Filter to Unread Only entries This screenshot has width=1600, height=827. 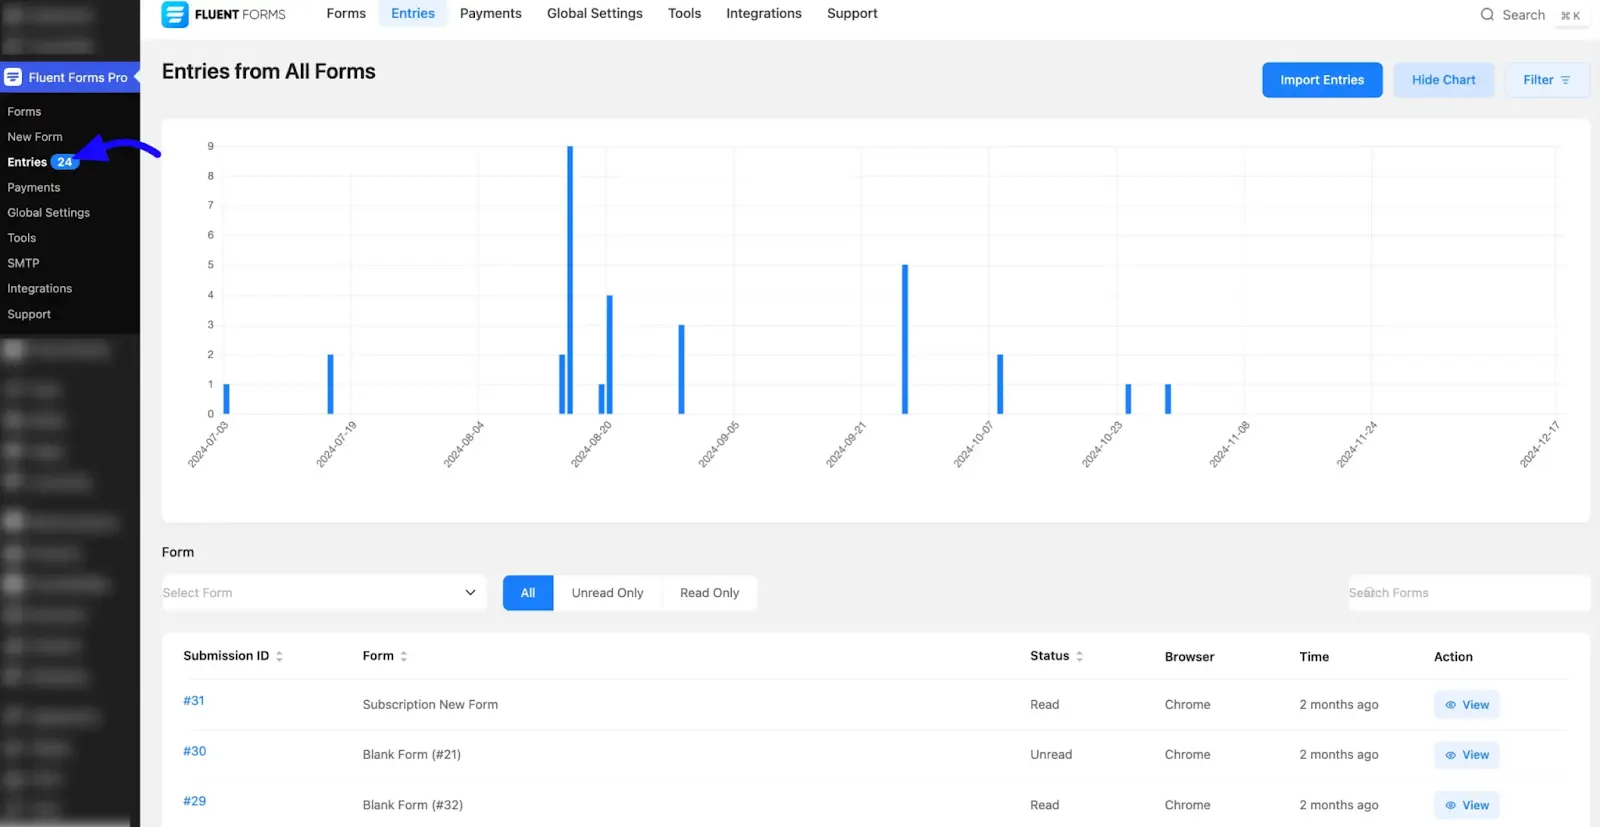(x=607, y=593)
